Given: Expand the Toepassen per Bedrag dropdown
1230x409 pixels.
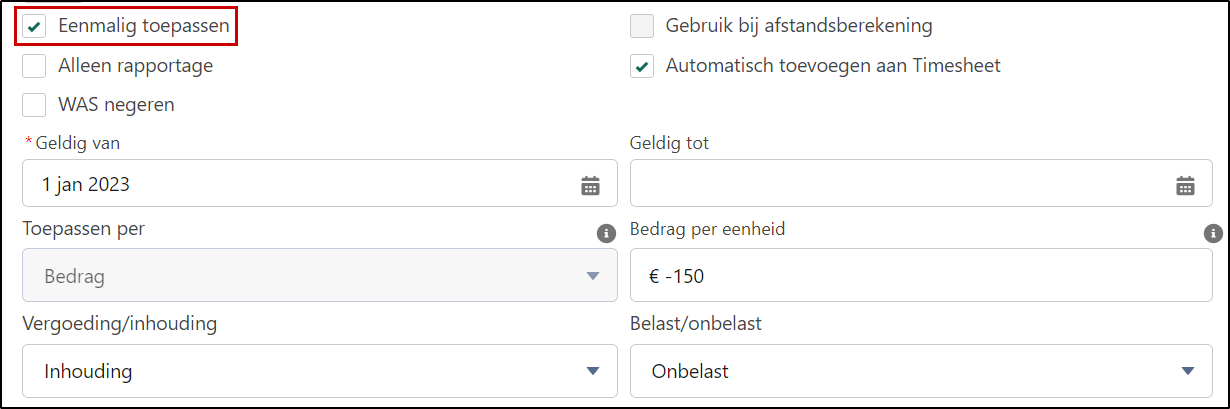Looking at the screenshot, I should (320, 275).
